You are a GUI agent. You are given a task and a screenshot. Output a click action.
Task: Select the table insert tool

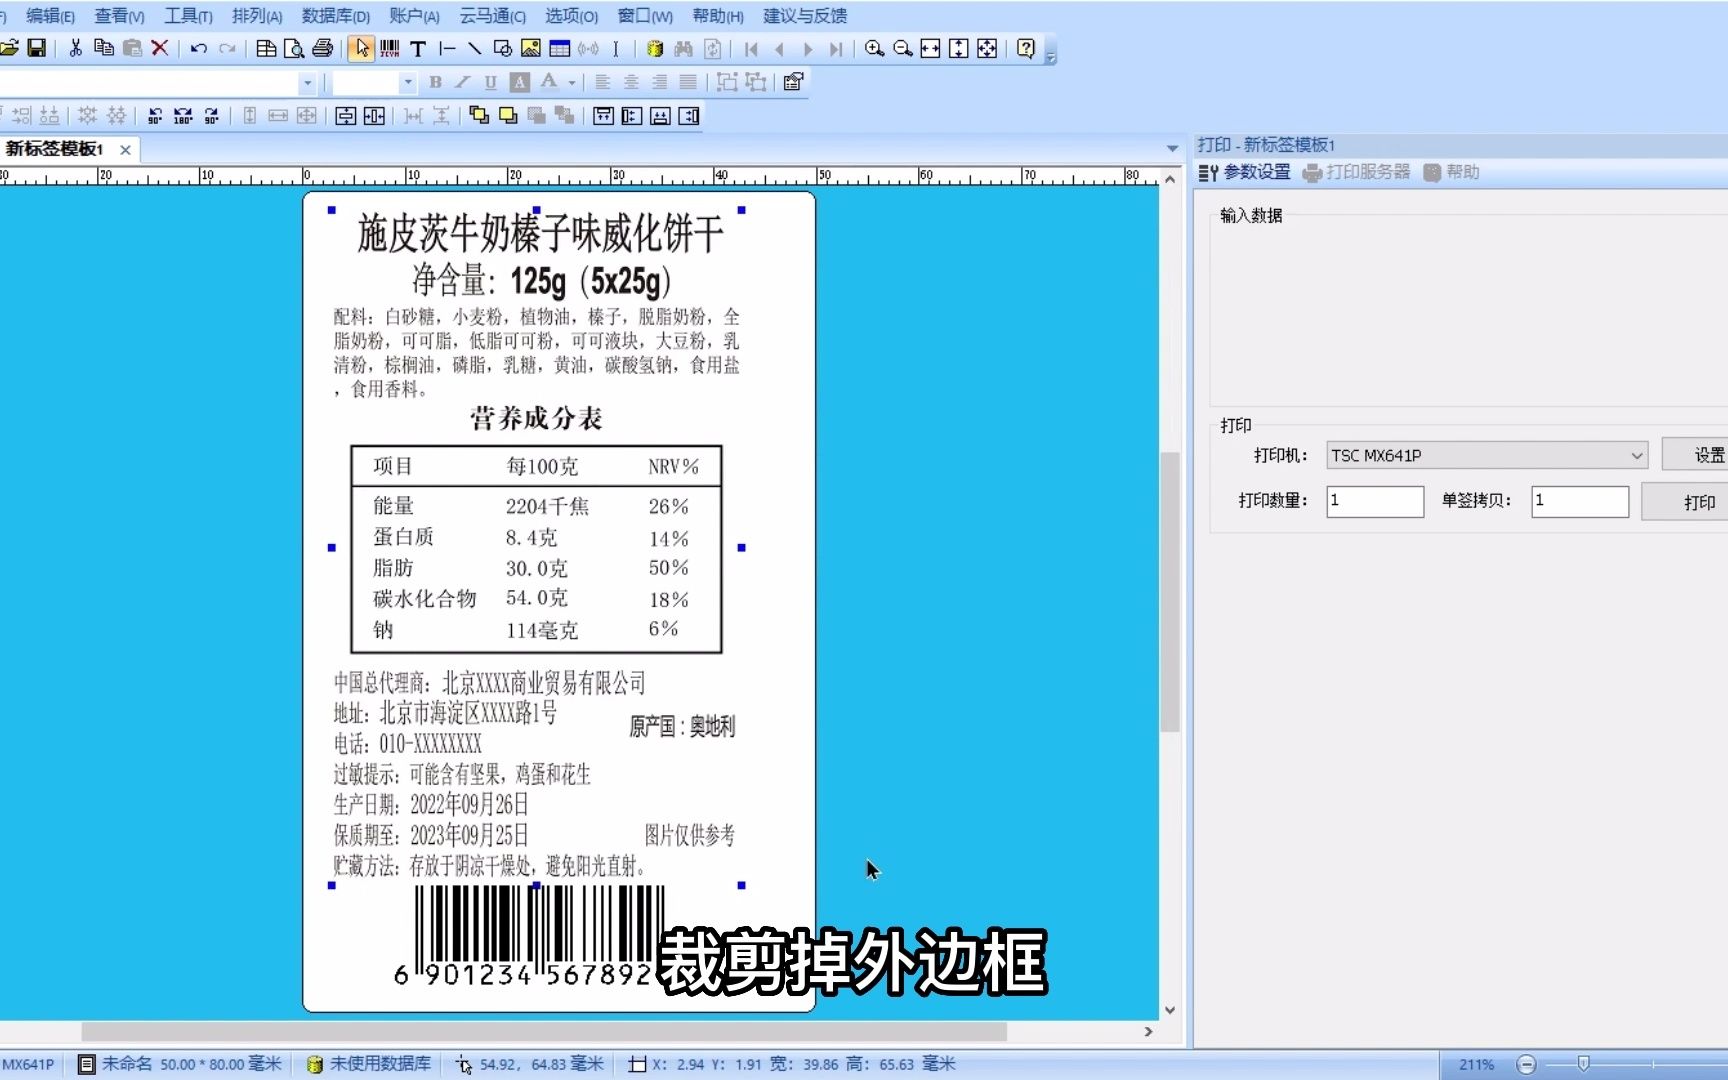tap(560, 48)
